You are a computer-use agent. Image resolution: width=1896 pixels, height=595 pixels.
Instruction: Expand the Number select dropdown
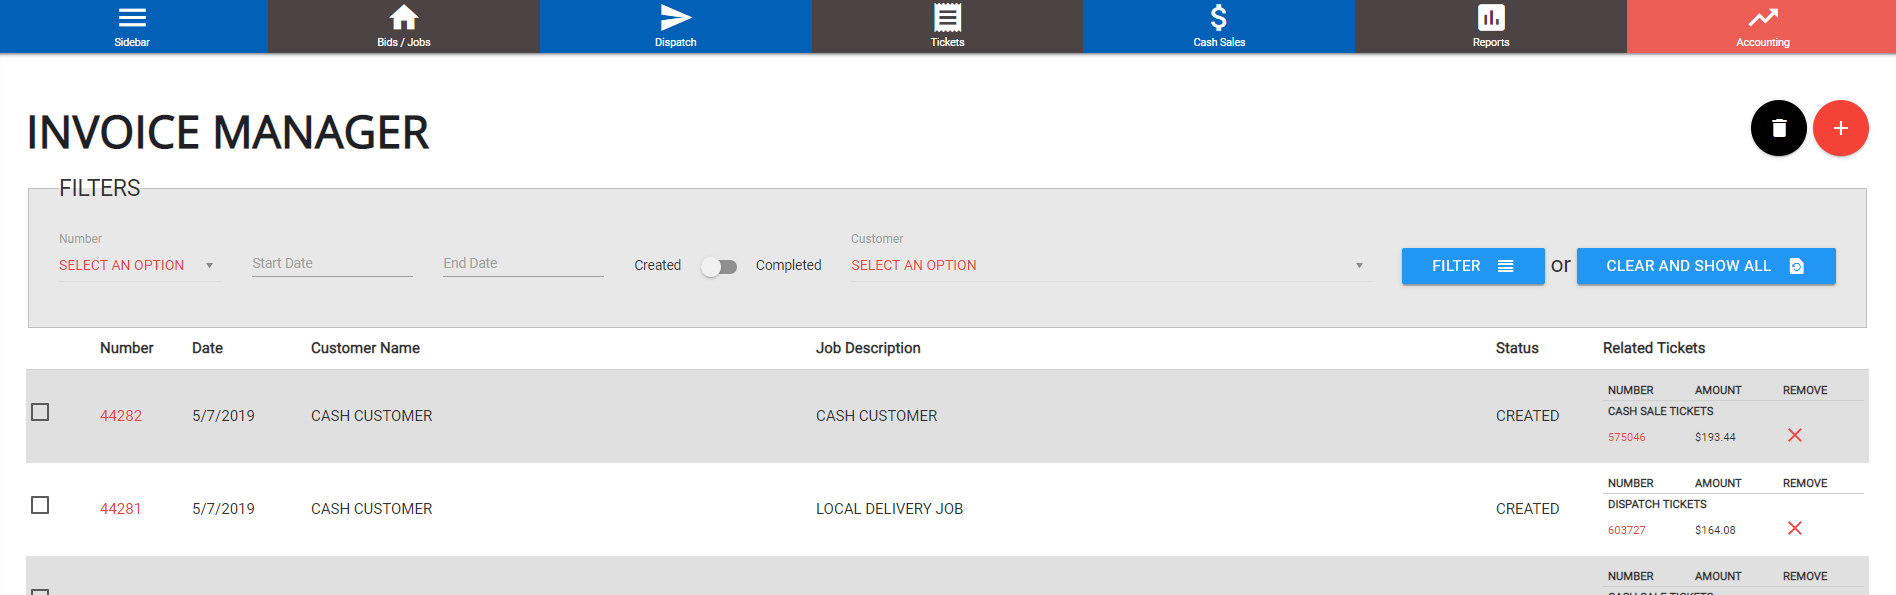pos(137,265)
